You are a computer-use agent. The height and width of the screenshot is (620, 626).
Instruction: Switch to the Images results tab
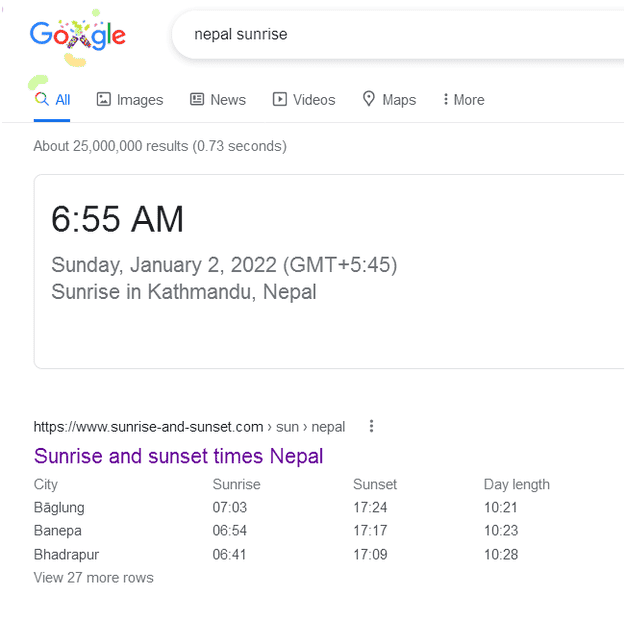(x=140, y=100)
